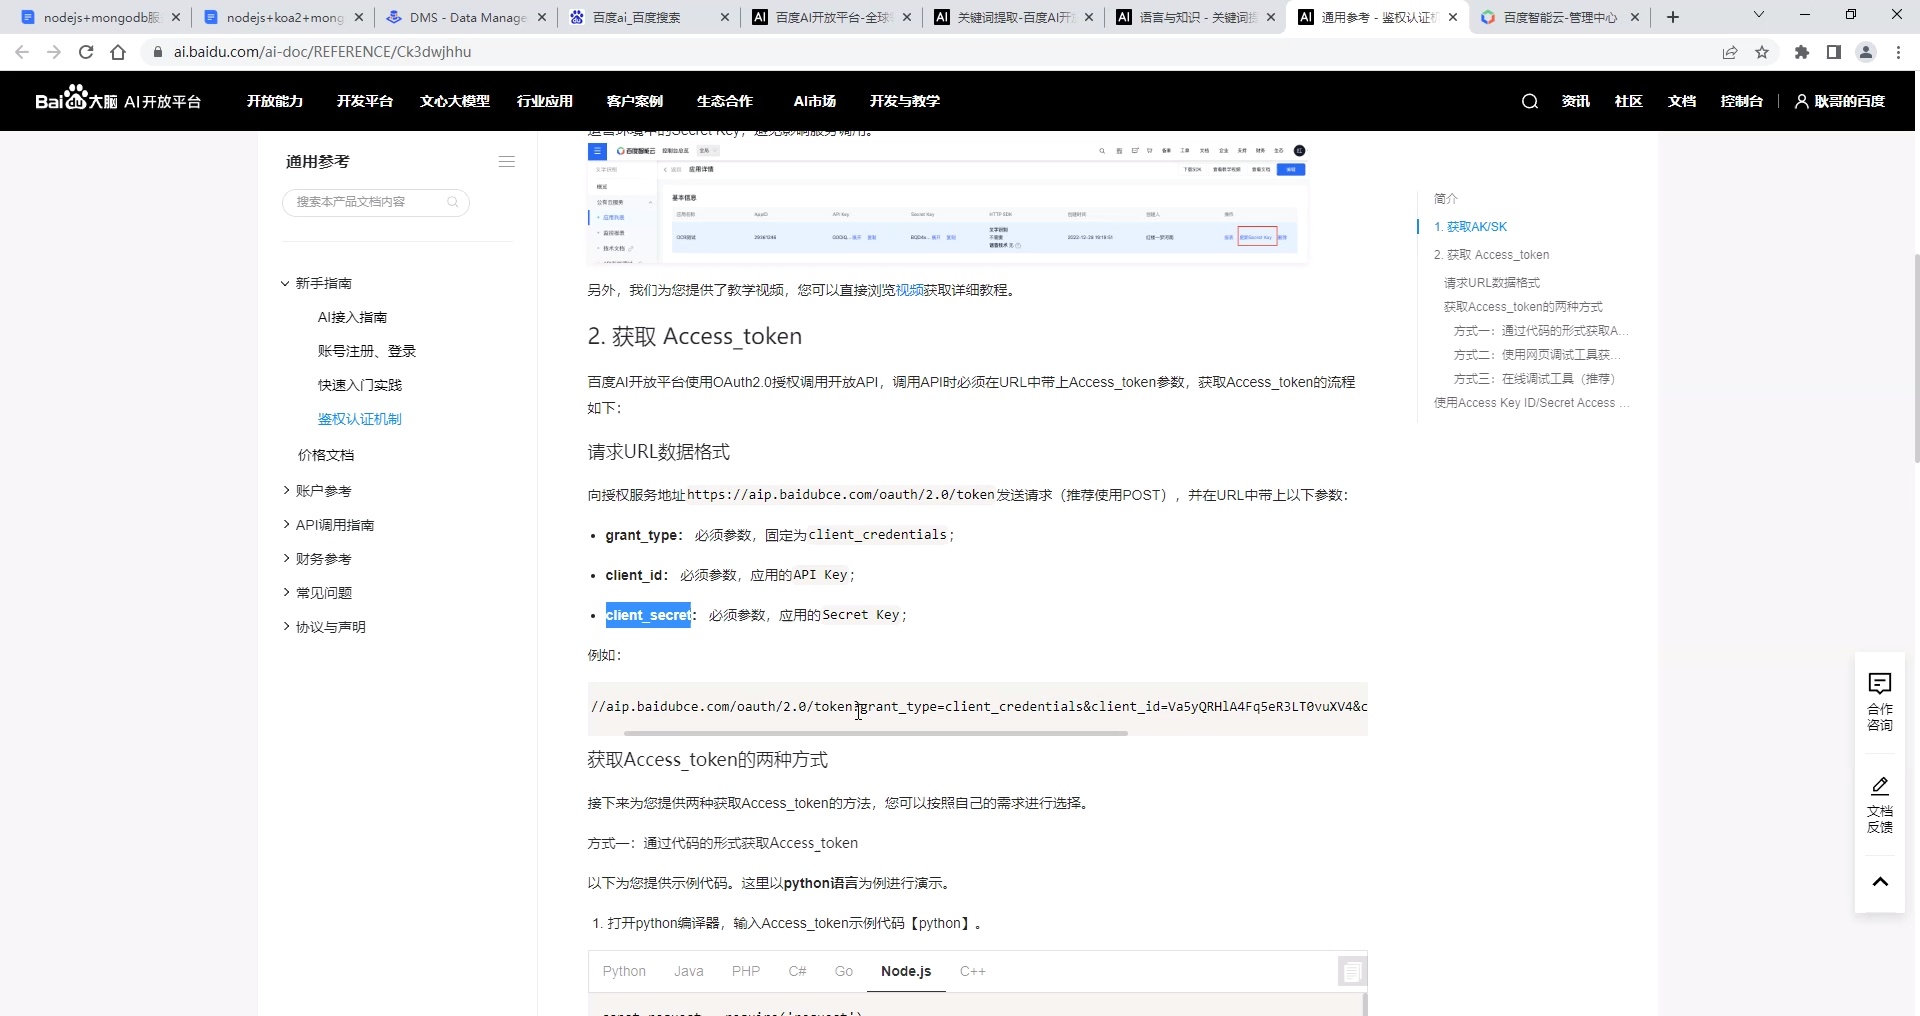Open the search magnifier in top navigation
This screenshot has width=1920, height=1016.
1529,101
